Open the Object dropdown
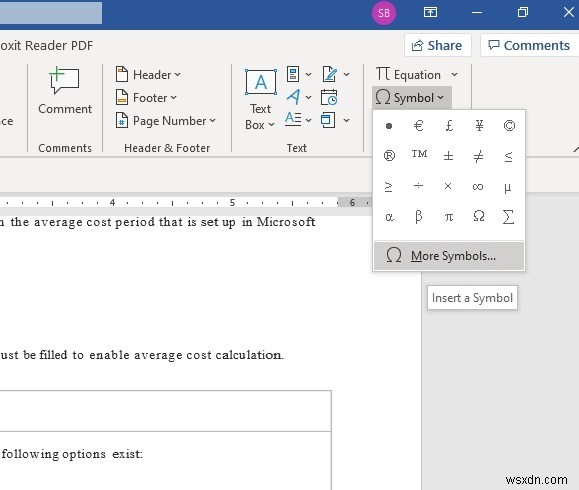The image size is (579, 490). pyautogui.click(x=335, y=120)
